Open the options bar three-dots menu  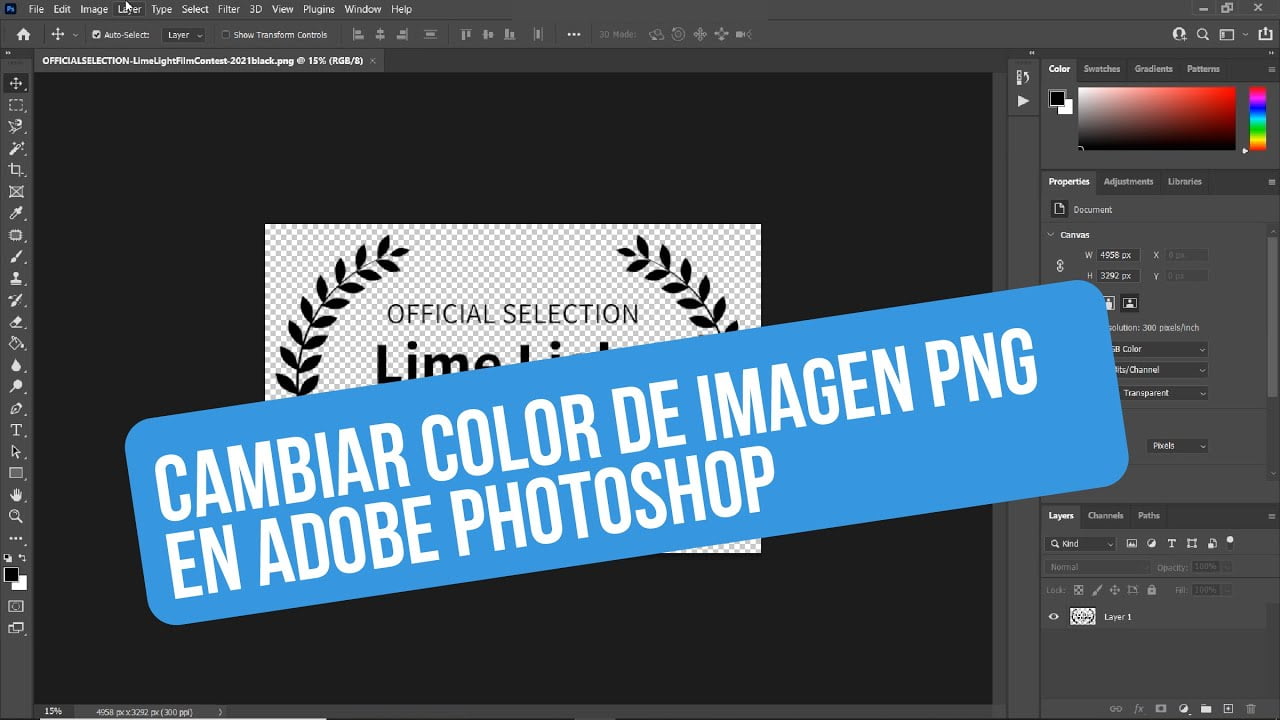coord(573,34)
